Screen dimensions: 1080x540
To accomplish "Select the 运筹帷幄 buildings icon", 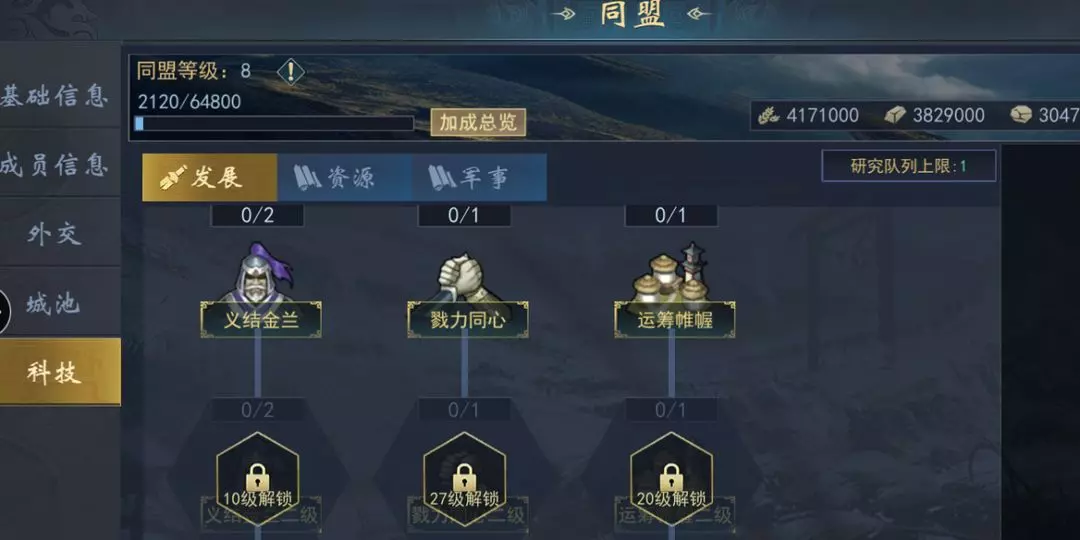I will pyautogui.click(x=673, y=274).
